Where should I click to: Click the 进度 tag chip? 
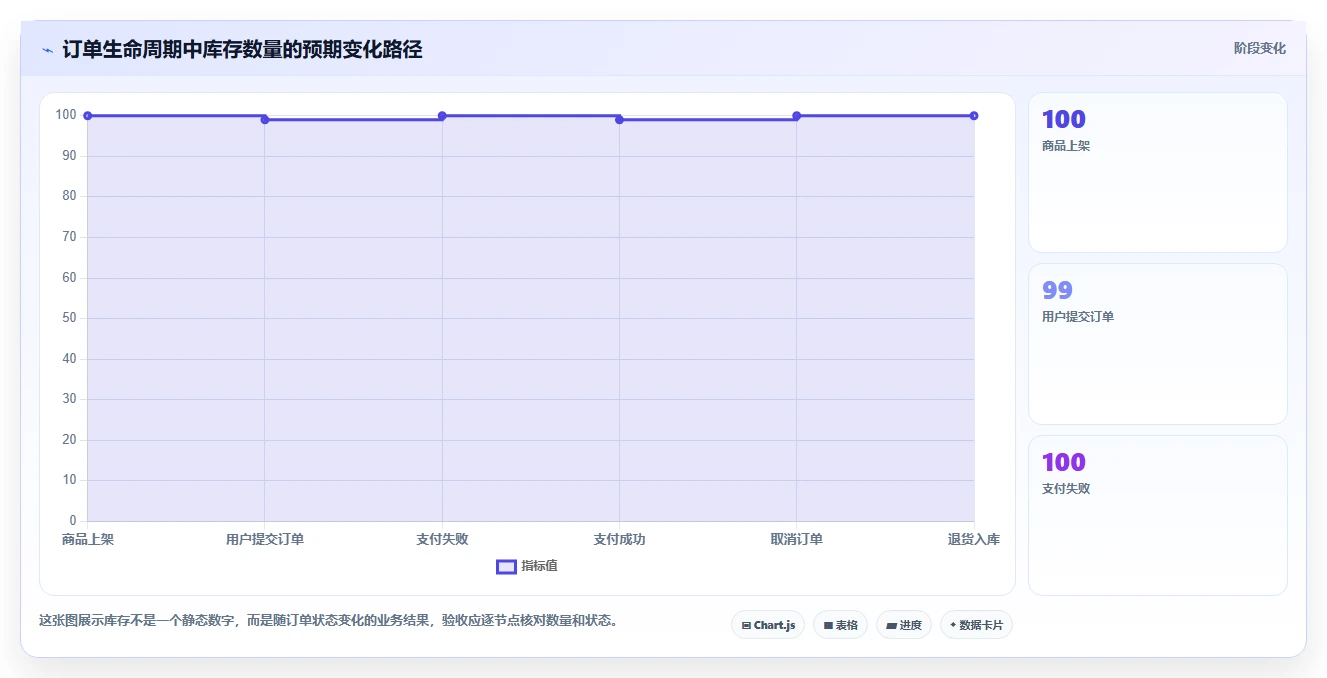point(903,625)
